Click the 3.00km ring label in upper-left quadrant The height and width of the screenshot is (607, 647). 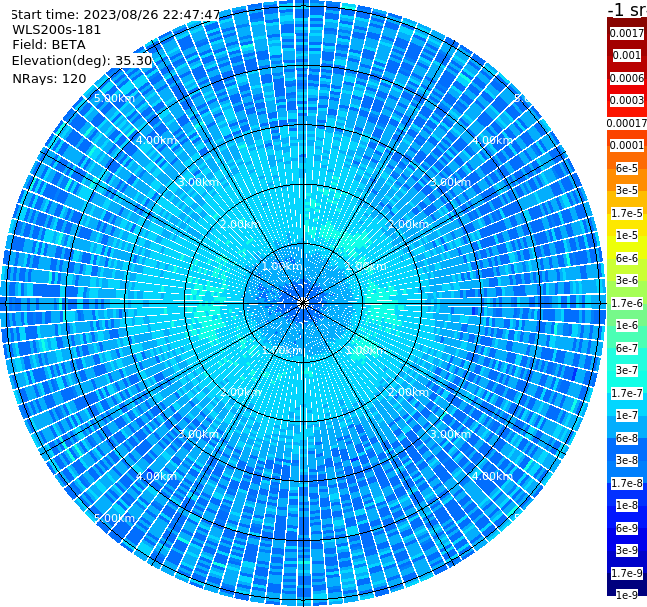pyautogui.click(x=198, y=182)
